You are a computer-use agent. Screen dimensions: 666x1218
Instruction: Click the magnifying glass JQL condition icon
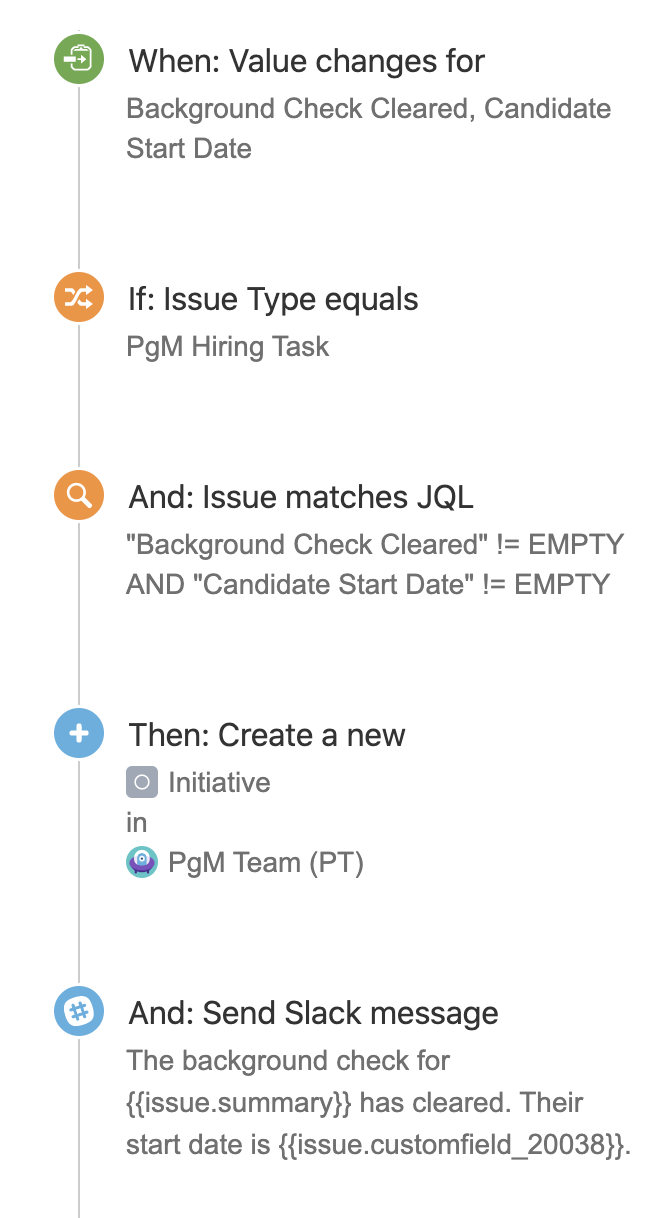pos(78,495)
